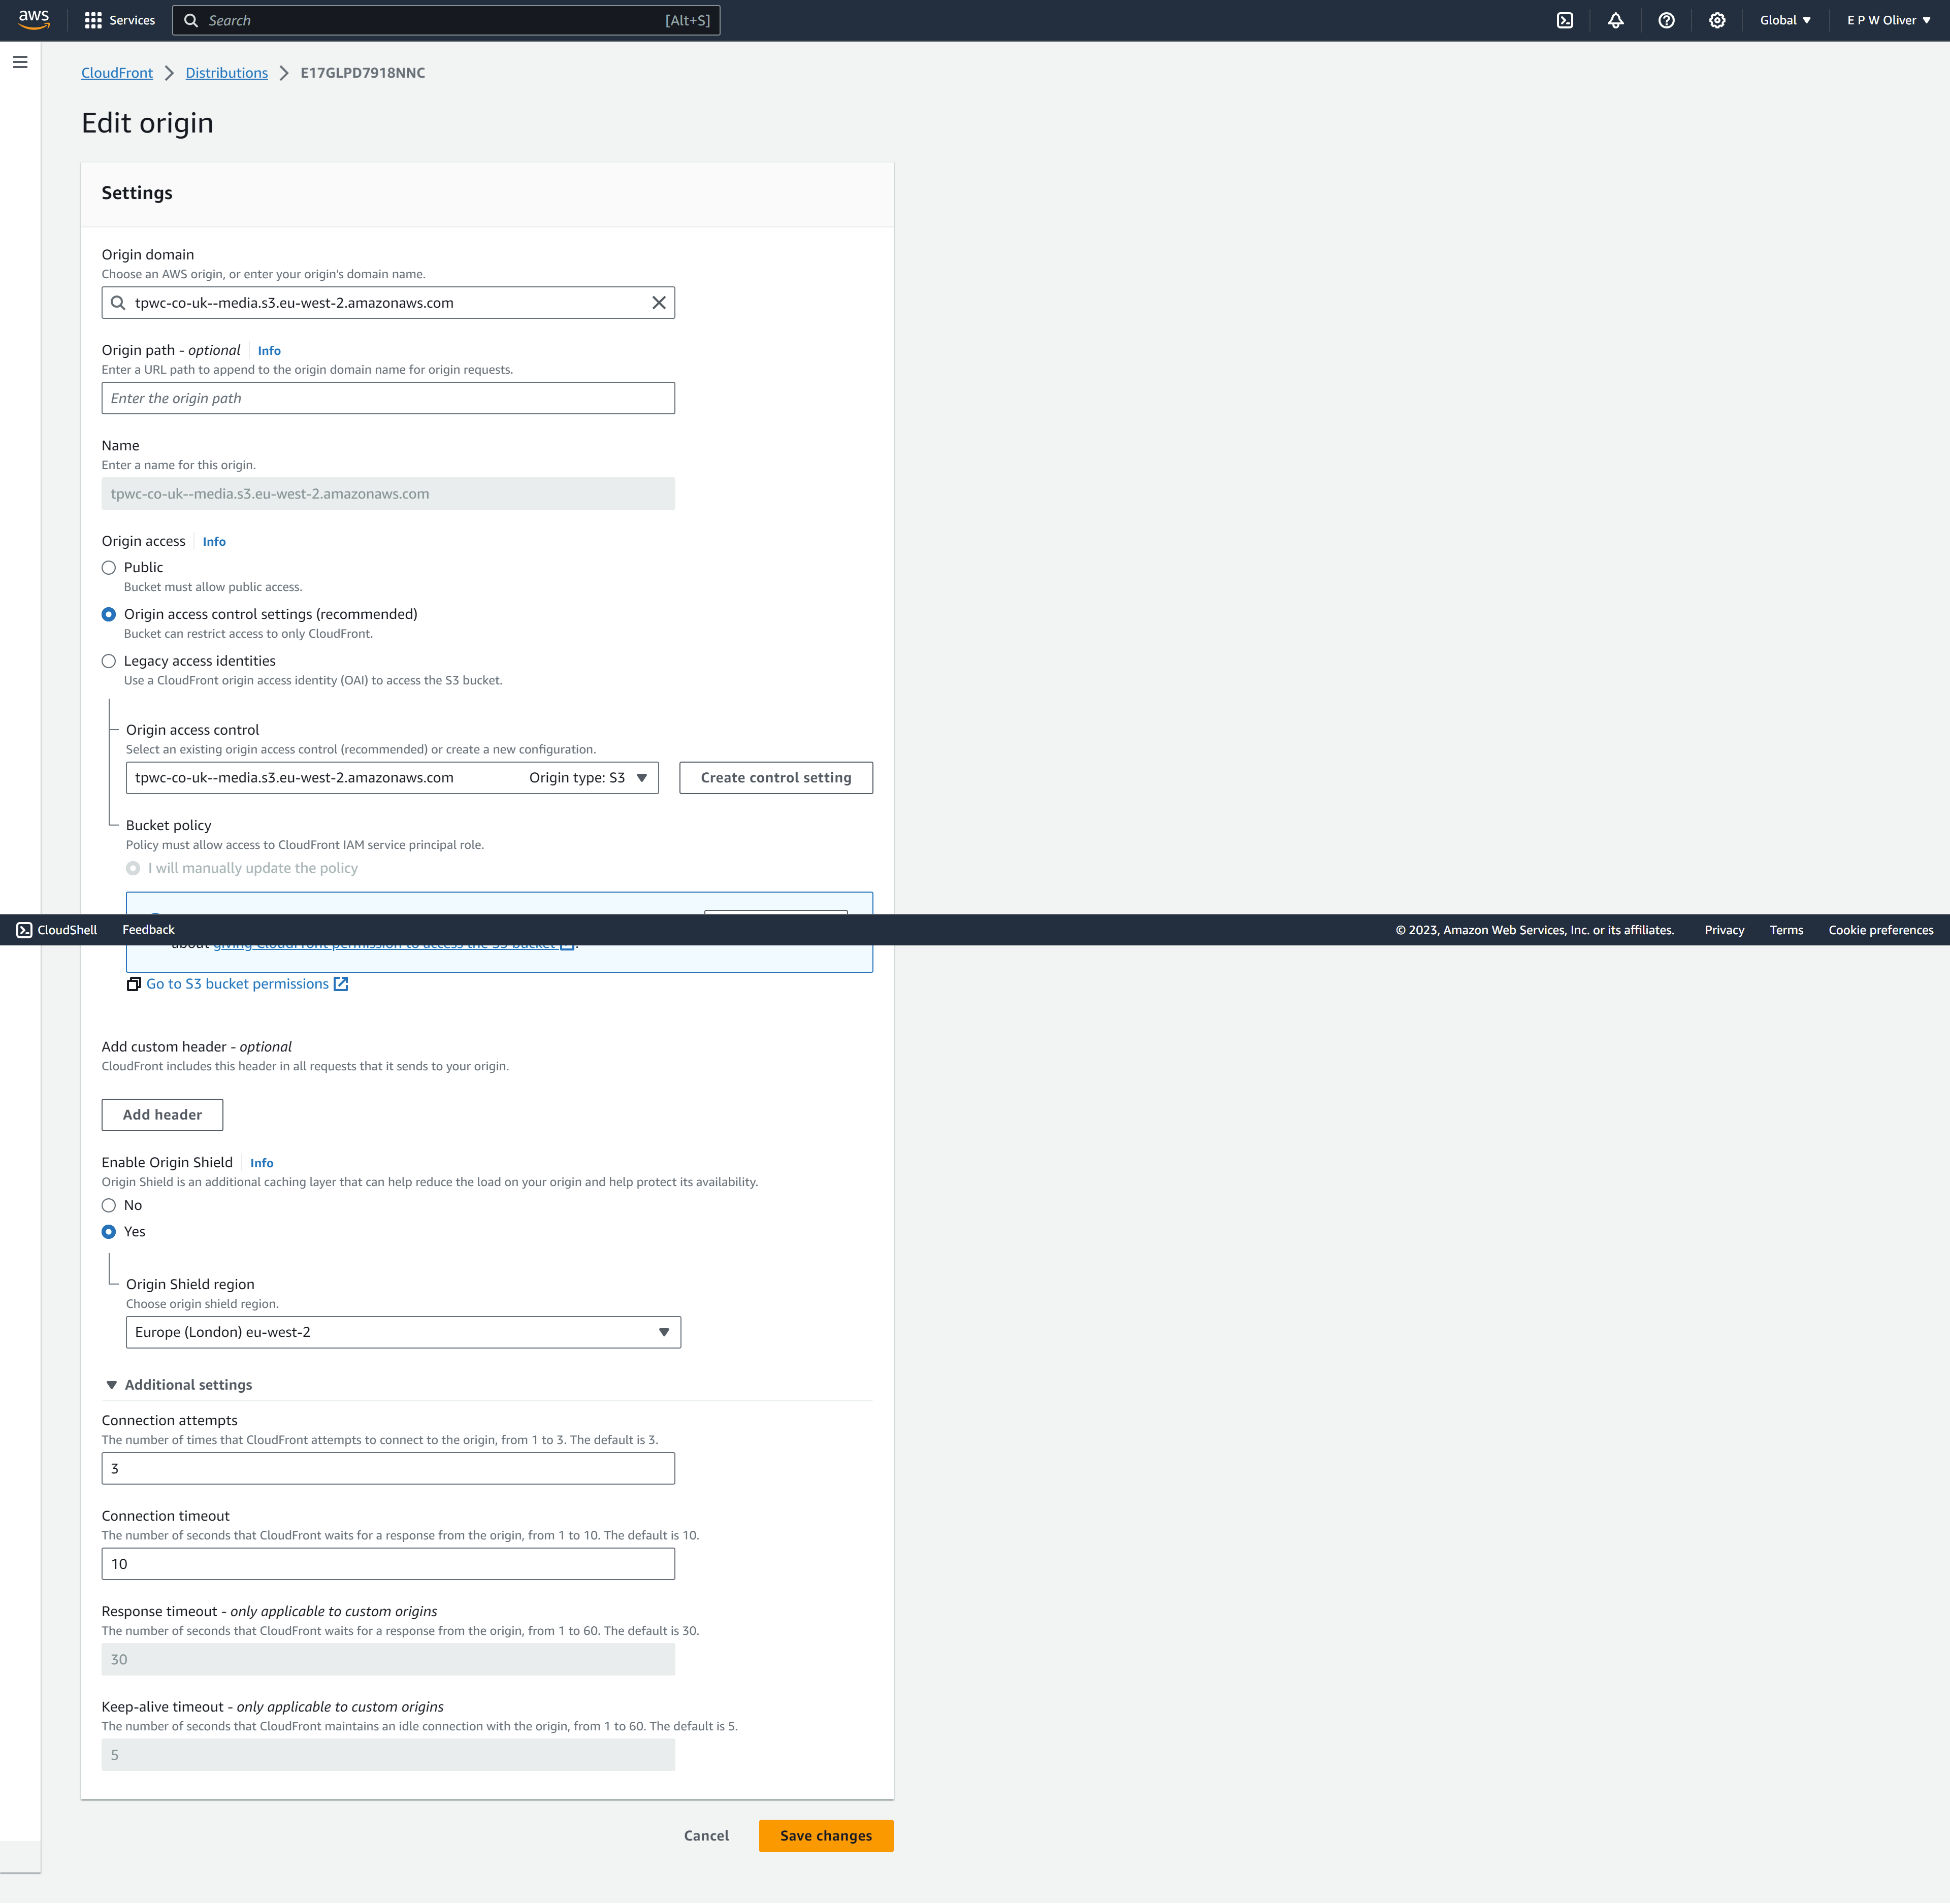Click Add header button
The height and width of the screenshot is (1904, 1950).
pos(162,1115)
